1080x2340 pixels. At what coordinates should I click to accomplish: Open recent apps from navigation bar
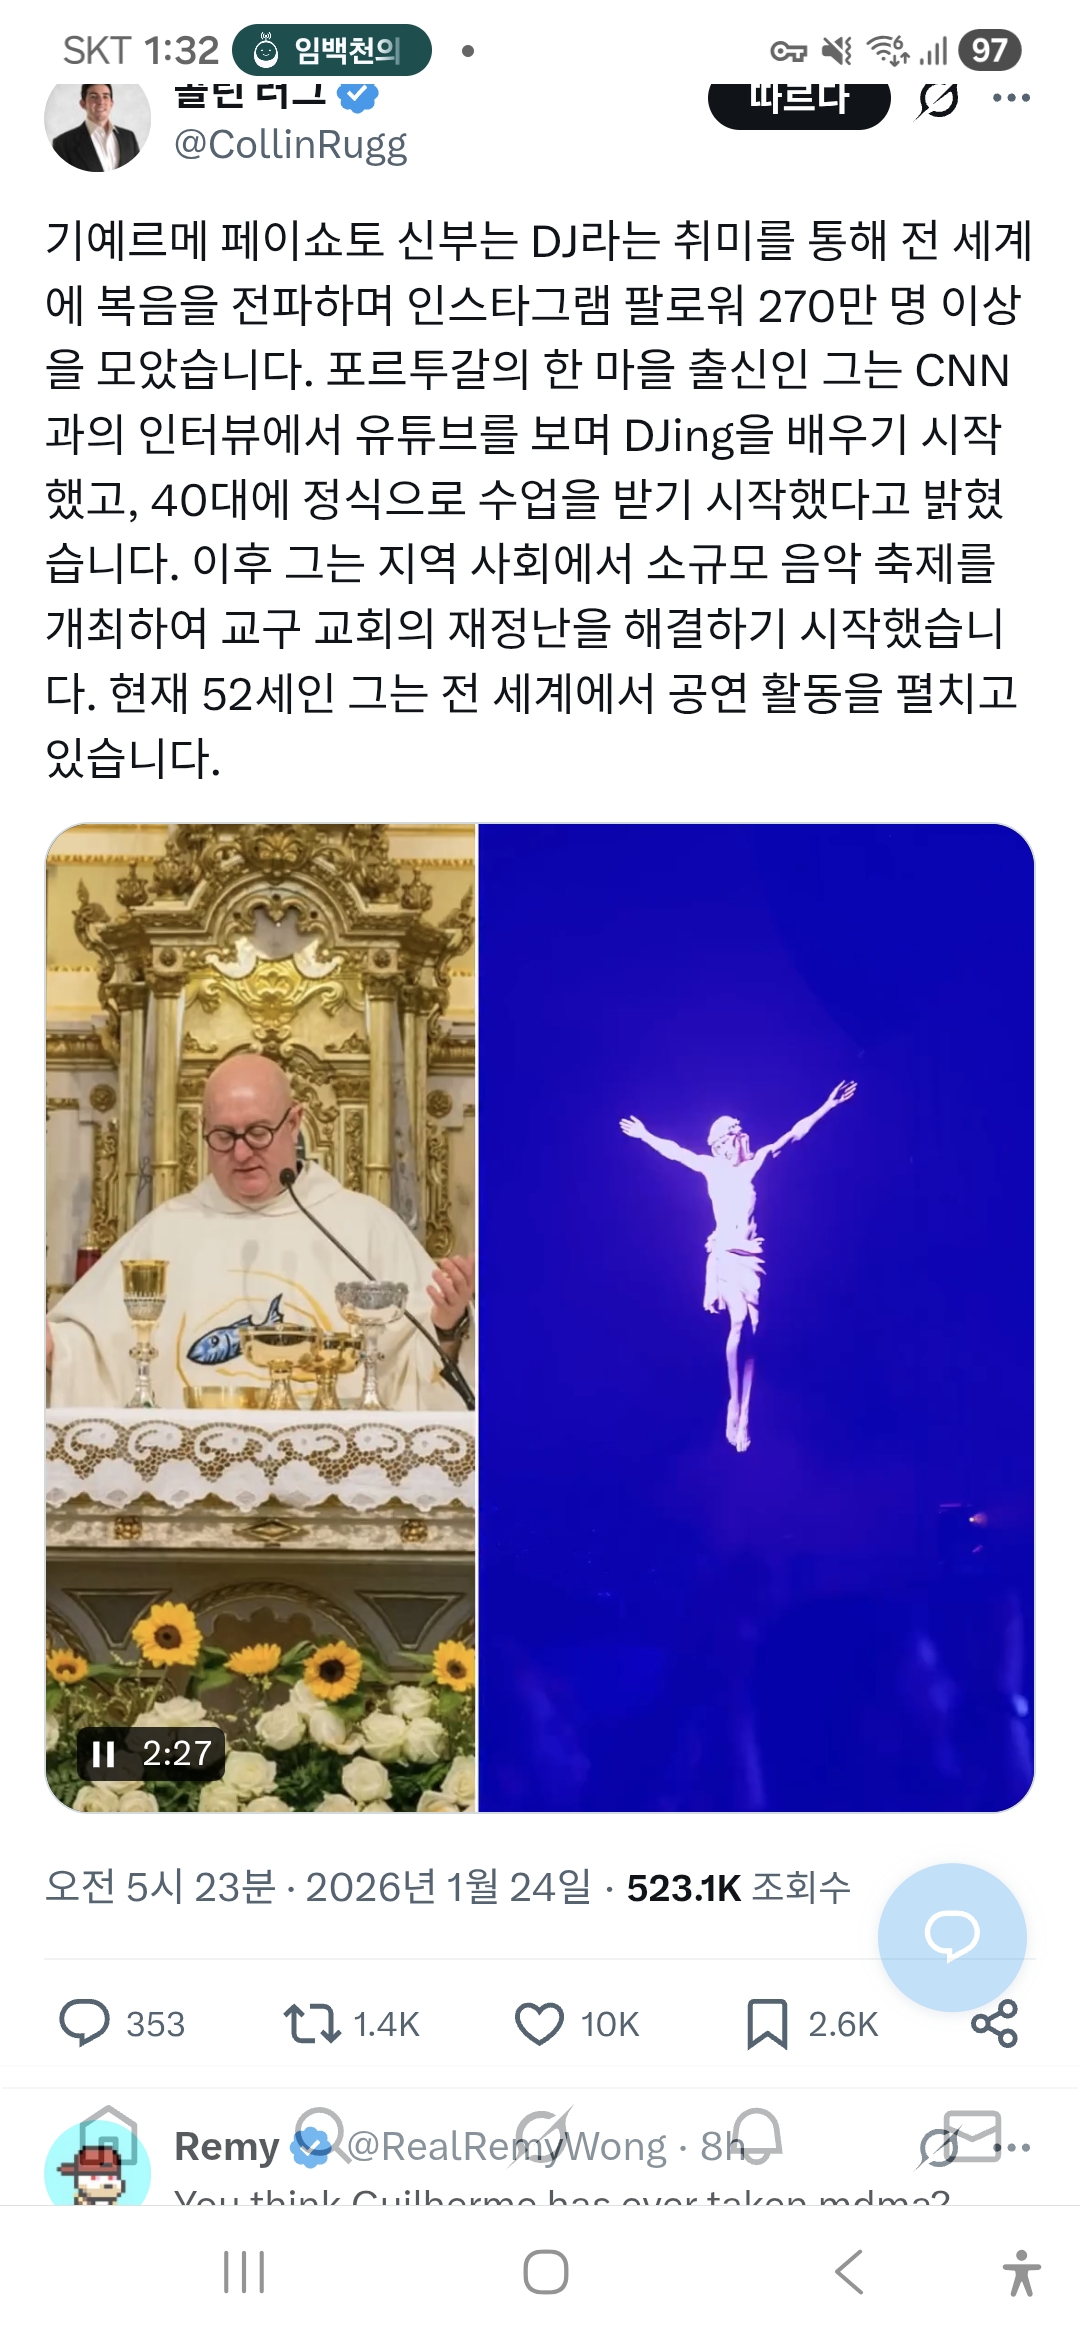(x=243, y=2272)
